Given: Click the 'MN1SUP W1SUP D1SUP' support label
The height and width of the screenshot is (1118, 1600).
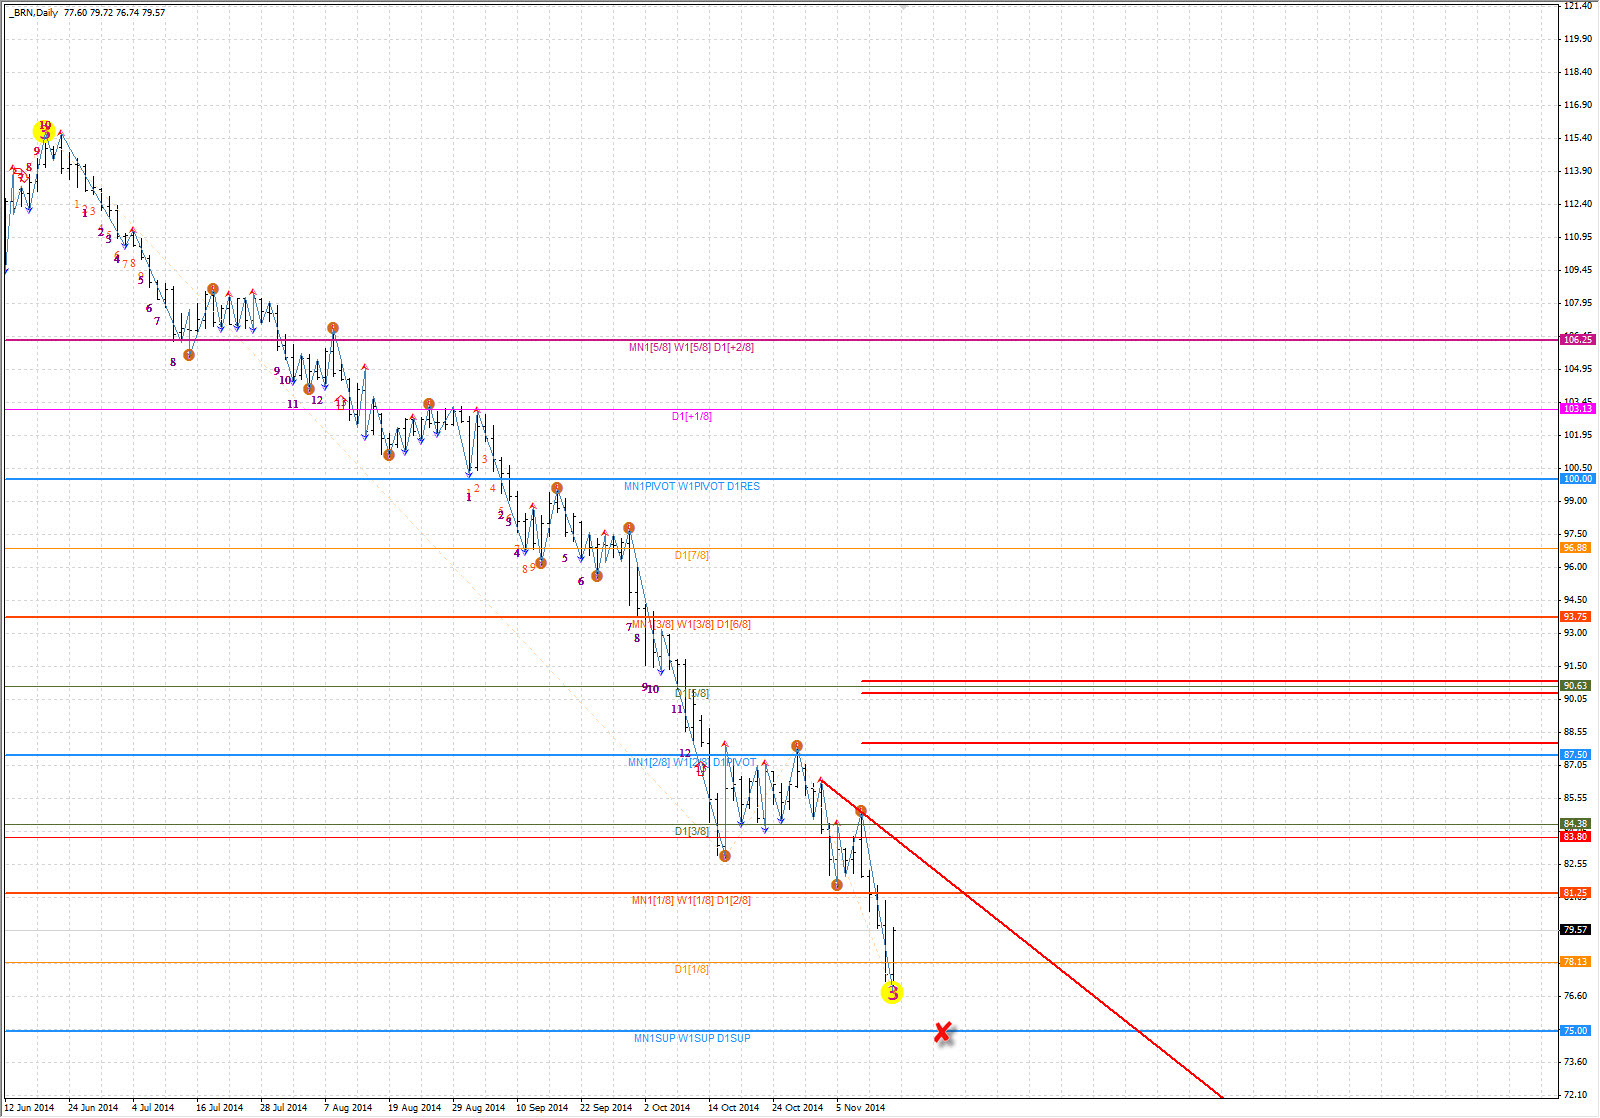Looking at the screenshot, I should pyautogui.click(x=691, y=1039).
